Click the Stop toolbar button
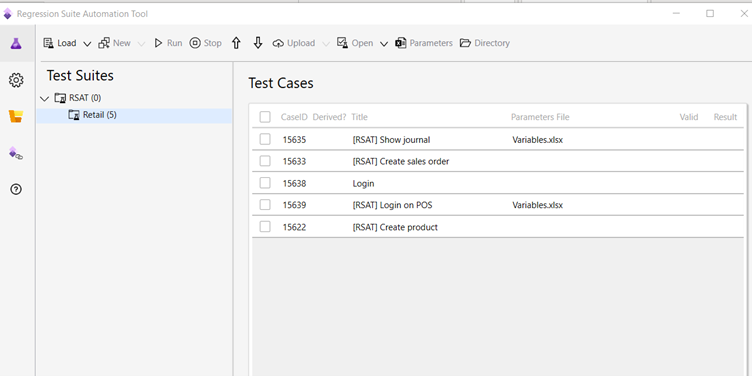 [206, 43]
